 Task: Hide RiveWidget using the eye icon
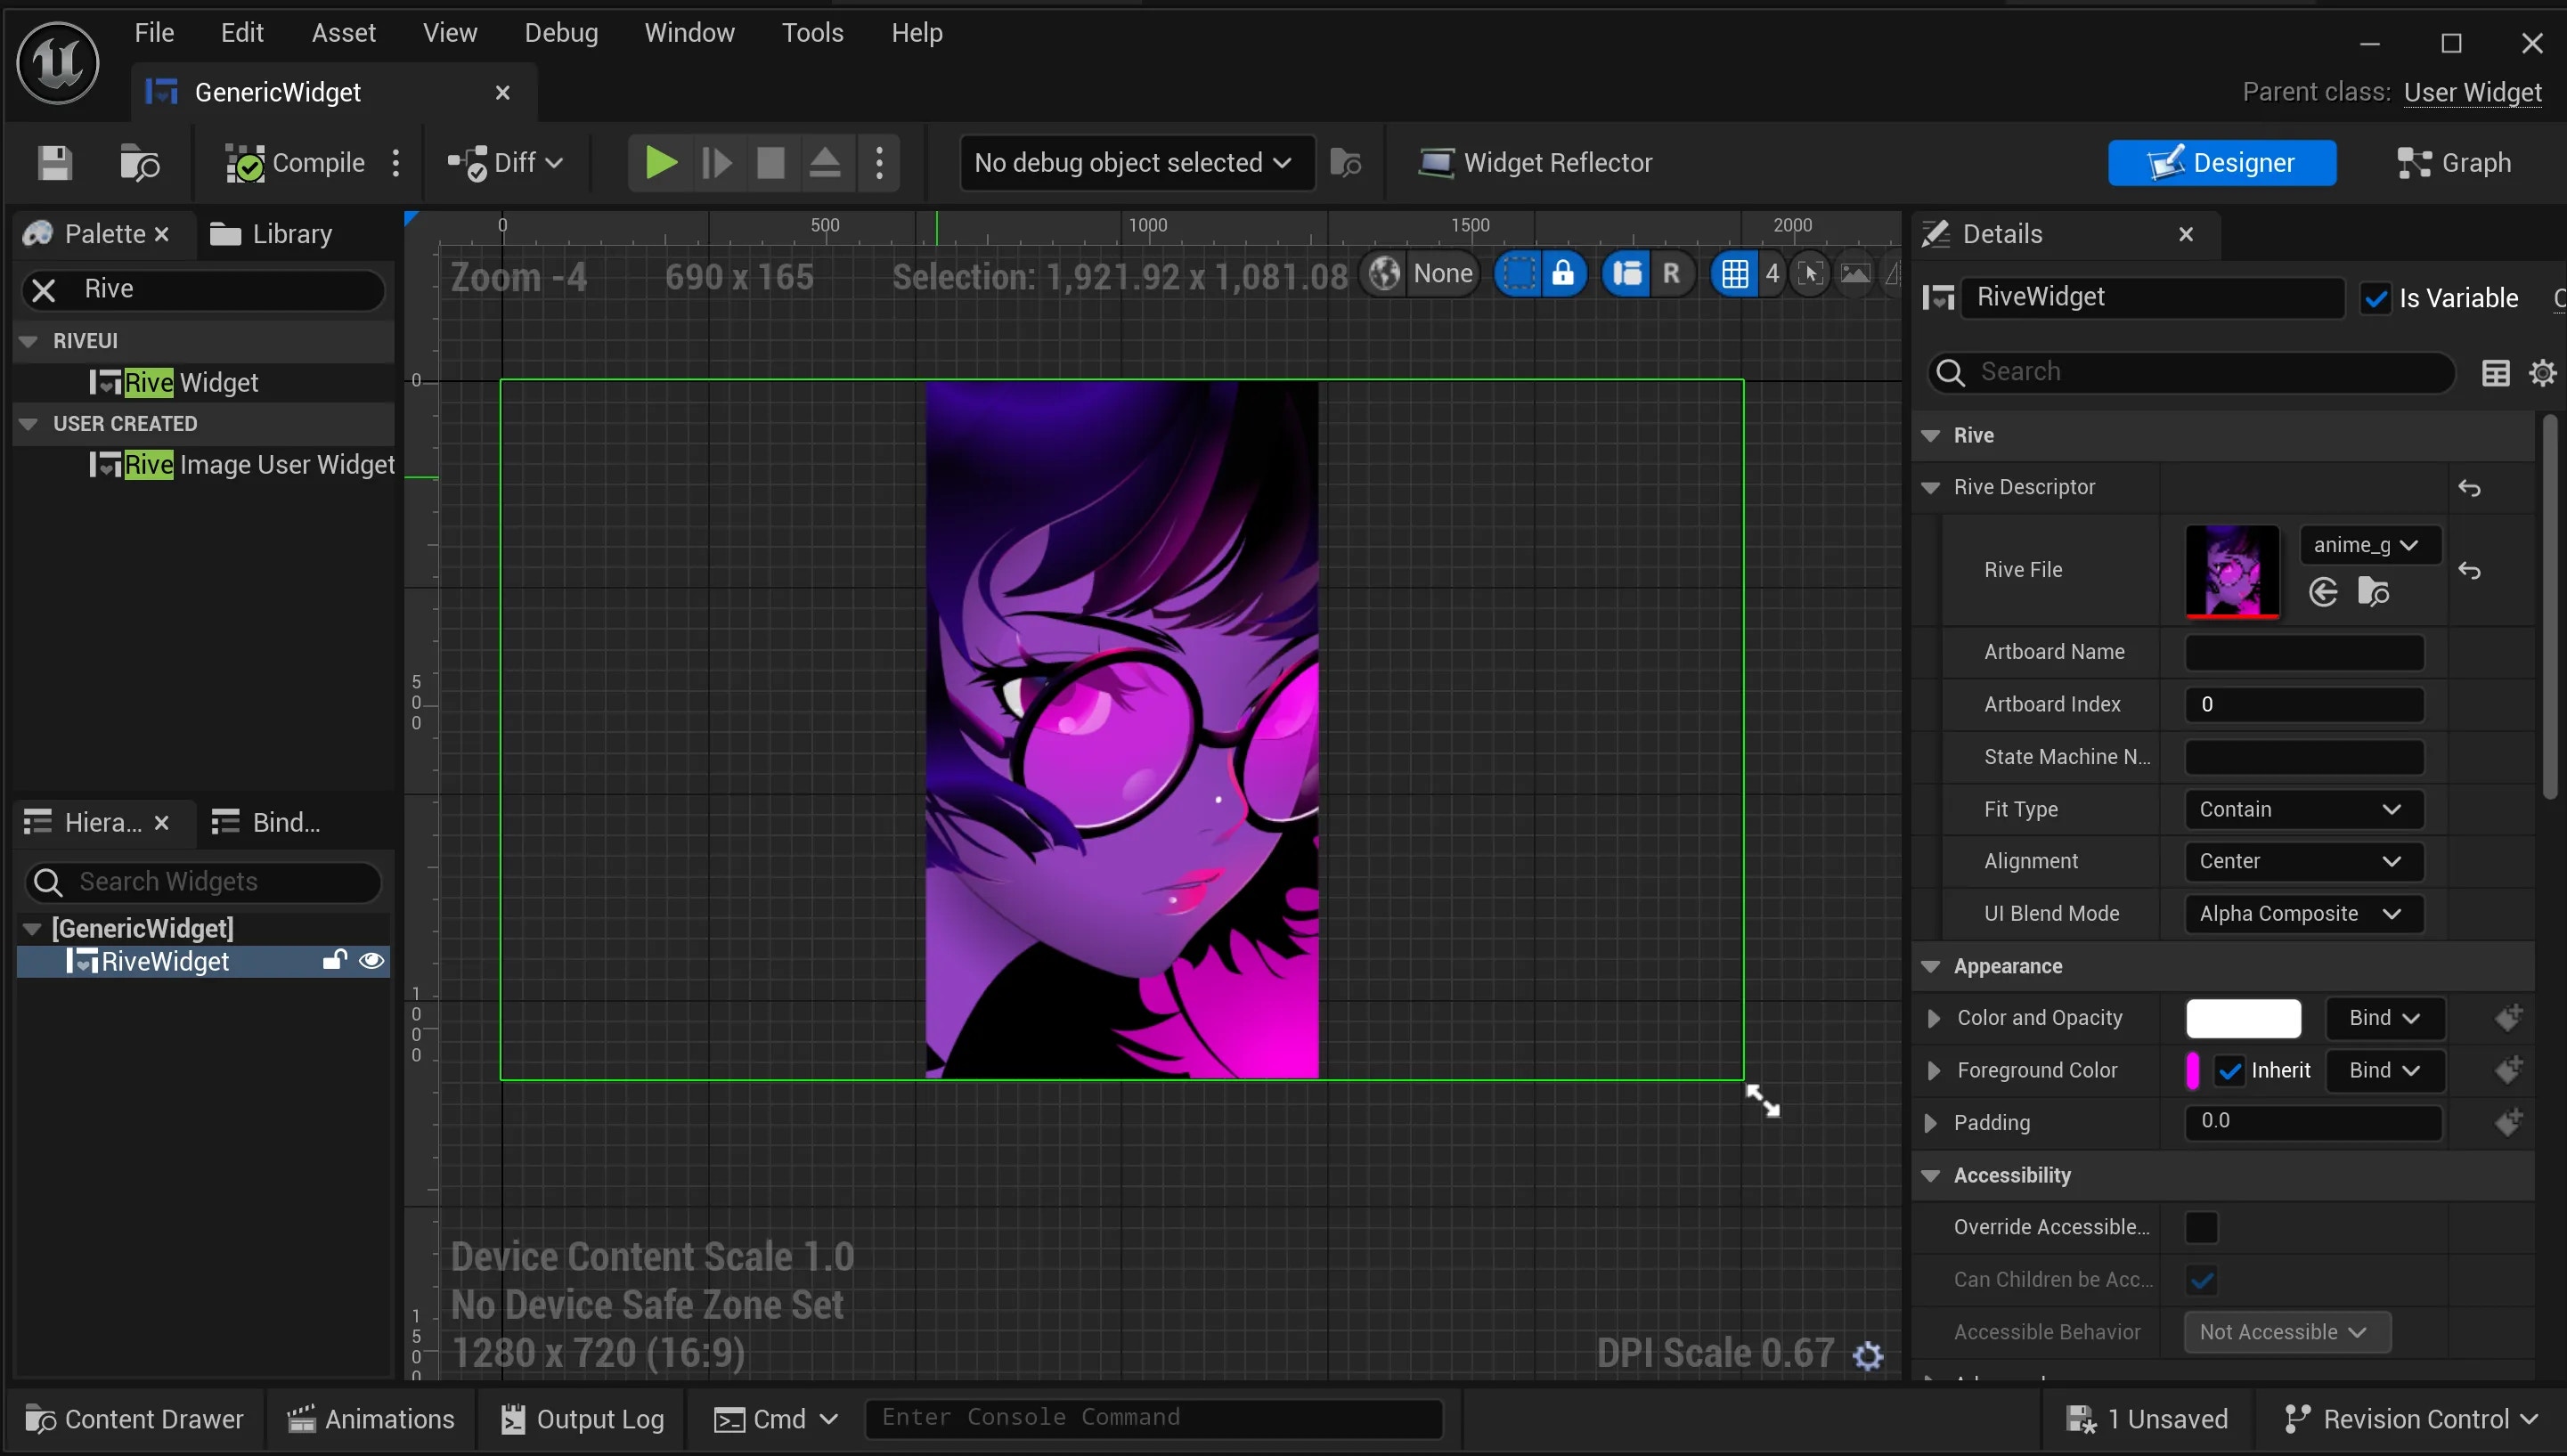pyautogui.click(x=371, y=961)
